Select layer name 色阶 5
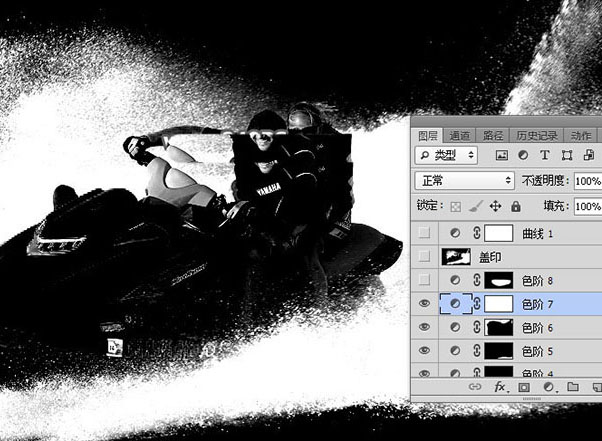 pyautogui.click(x=537, y=352)
